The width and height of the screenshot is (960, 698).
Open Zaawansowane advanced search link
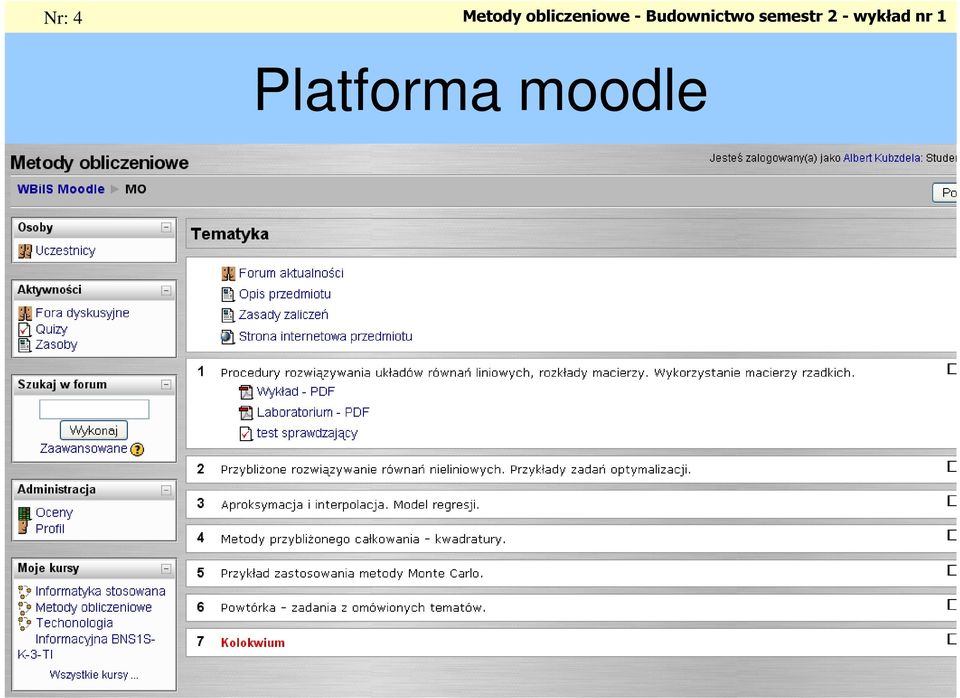tap(83, 448)
